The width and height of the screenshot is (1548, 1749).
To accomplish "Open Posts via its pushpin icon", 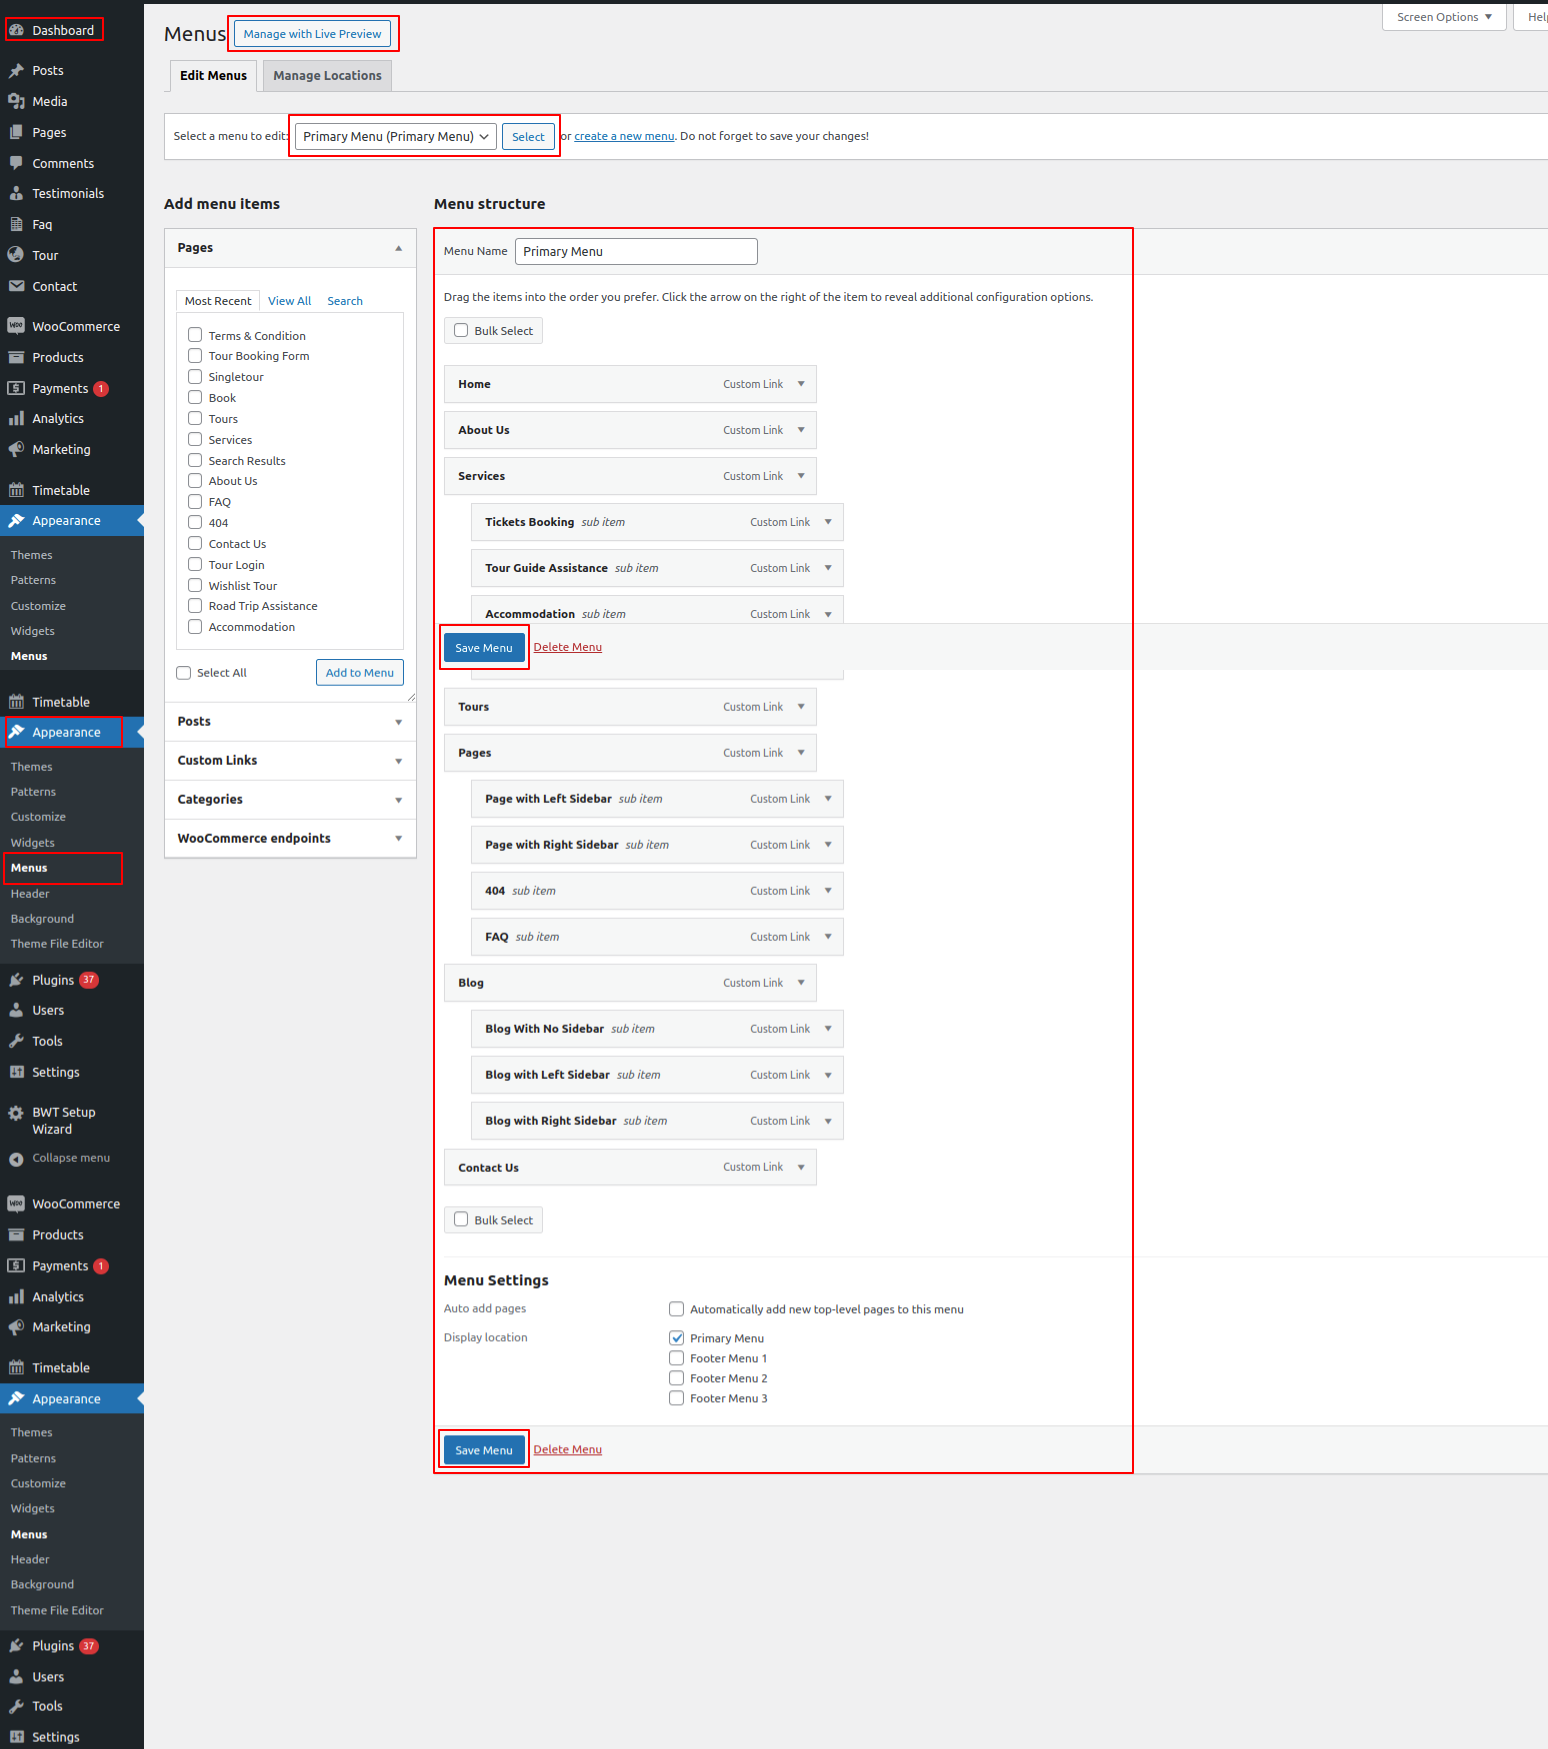I will click(x=16, y=71).
